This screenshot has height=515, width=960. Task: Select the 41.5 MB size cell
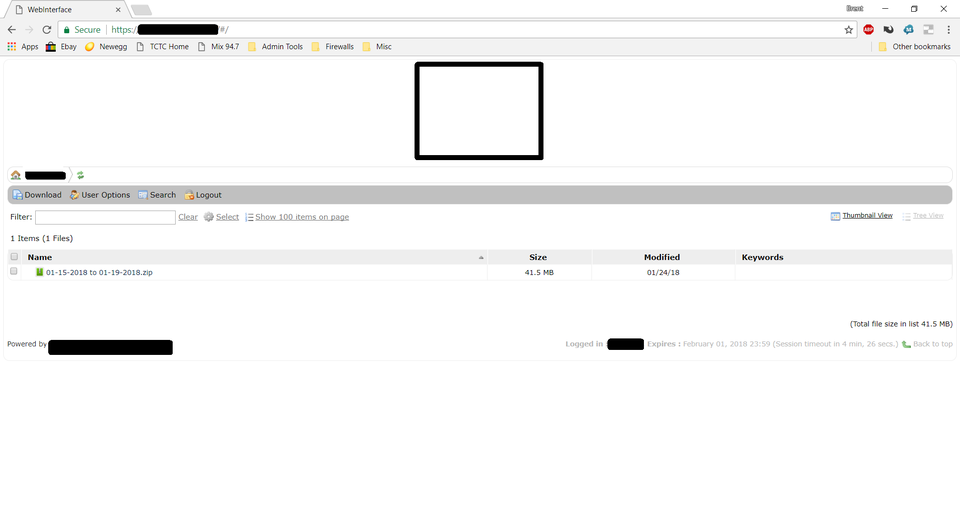click(x=539, y=273)
